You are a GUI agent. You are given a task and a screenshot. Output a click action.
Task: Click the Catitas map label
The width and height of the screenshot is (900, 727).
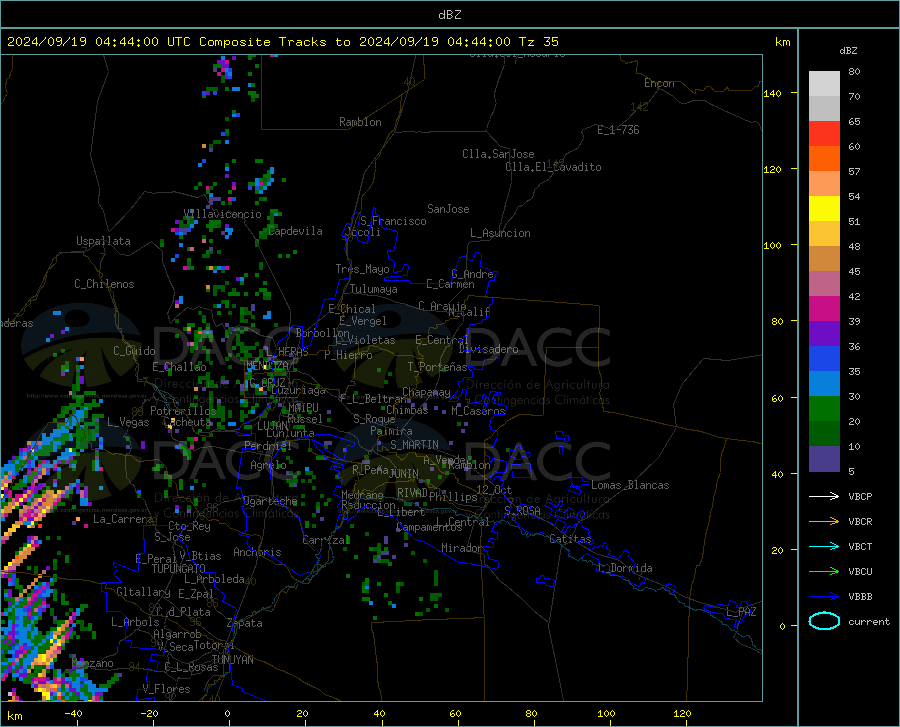tap(570, 539)
